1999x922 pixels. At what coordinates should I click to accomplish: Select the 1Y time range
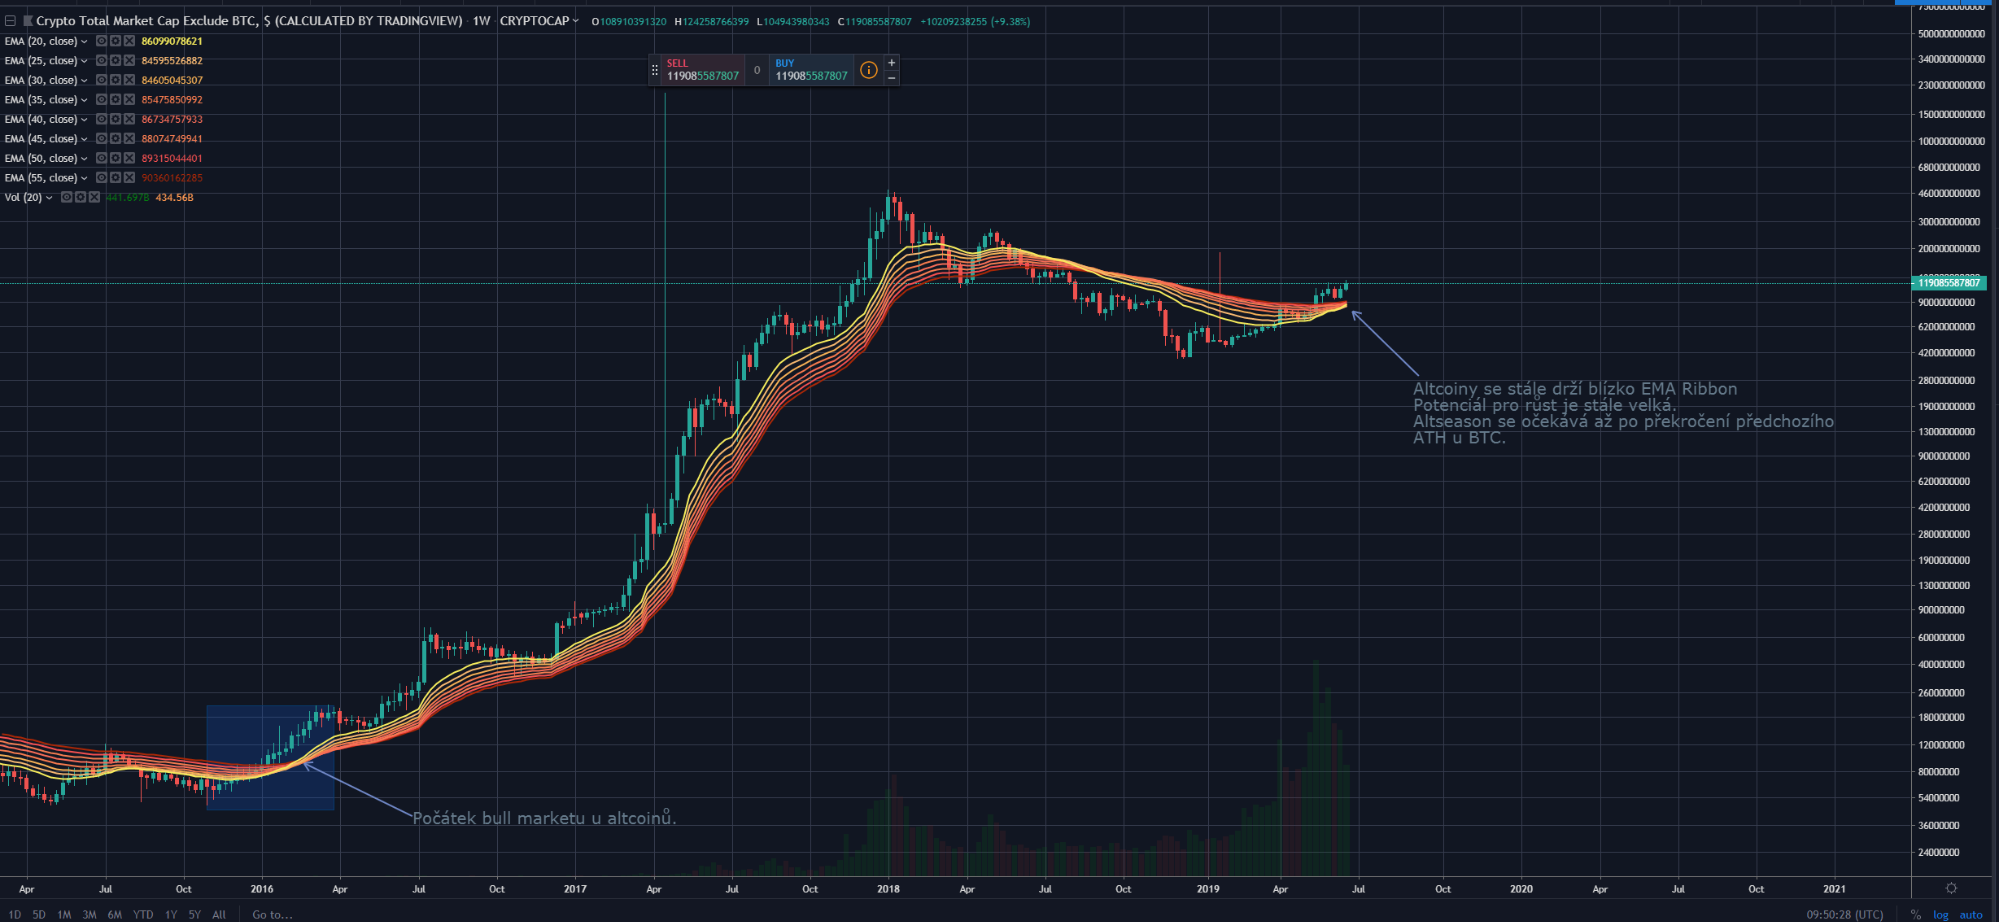pos(171,914)
